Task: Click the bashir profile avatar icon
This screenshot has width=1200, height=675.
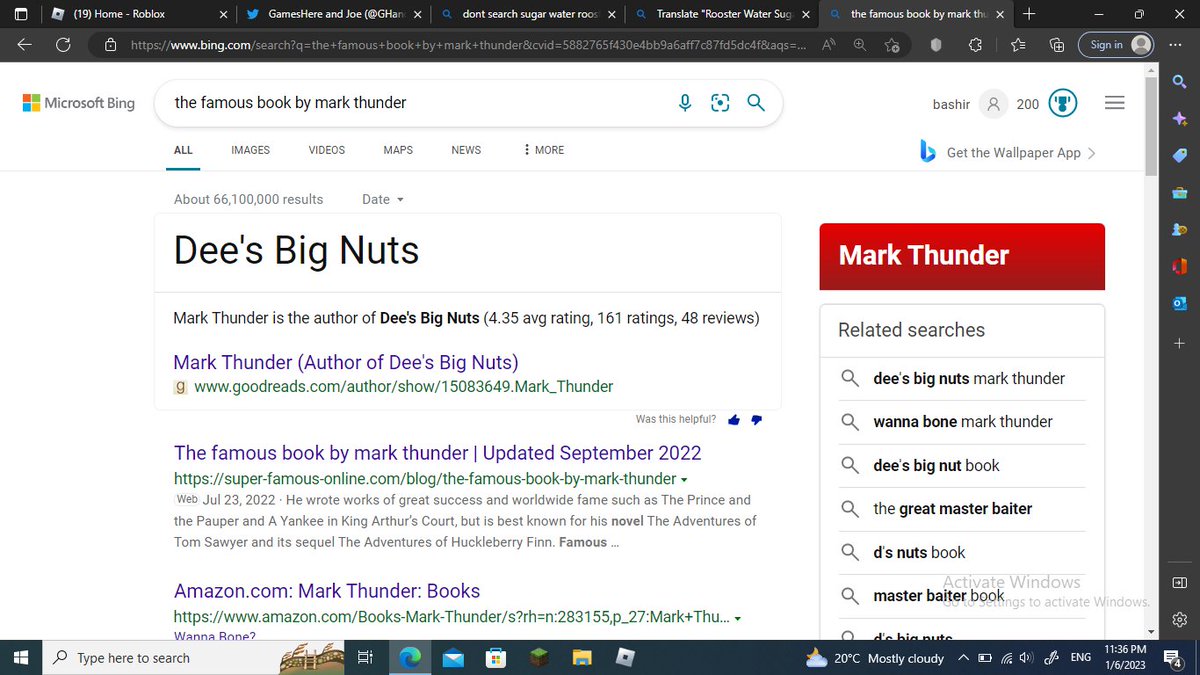Action: point(993,103)
